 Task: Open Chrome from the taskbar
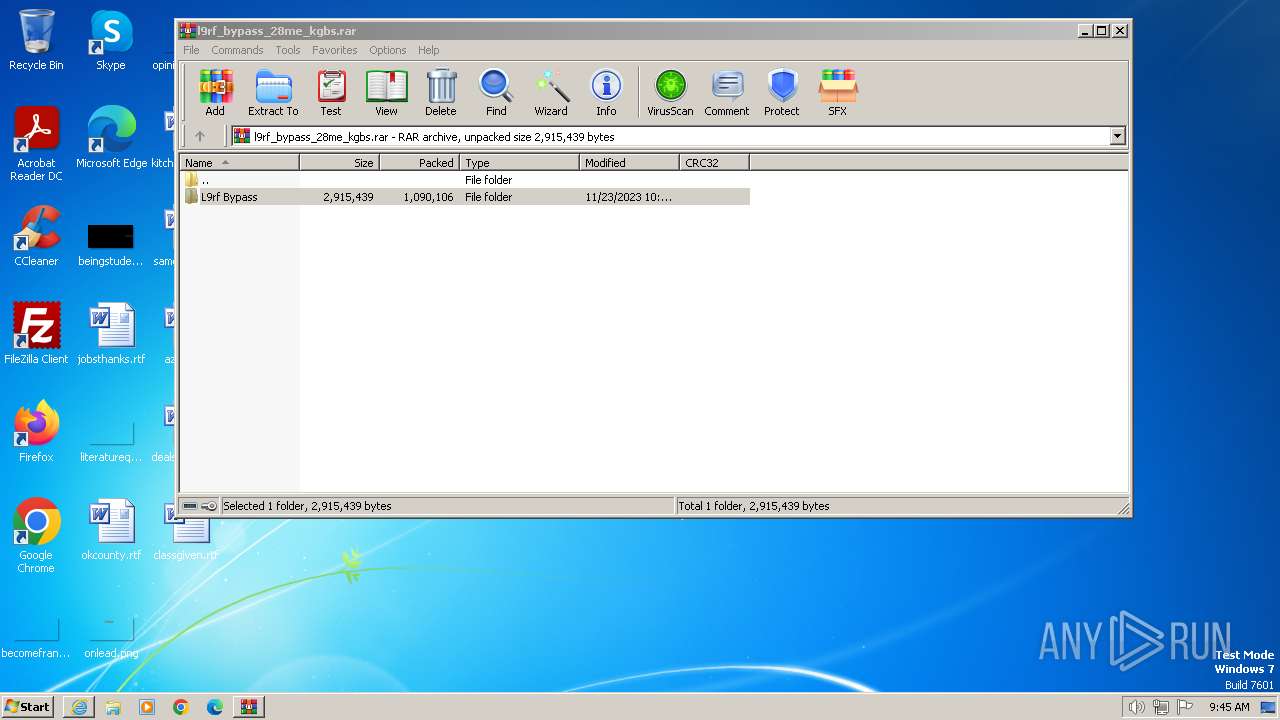tap(181, 707)
